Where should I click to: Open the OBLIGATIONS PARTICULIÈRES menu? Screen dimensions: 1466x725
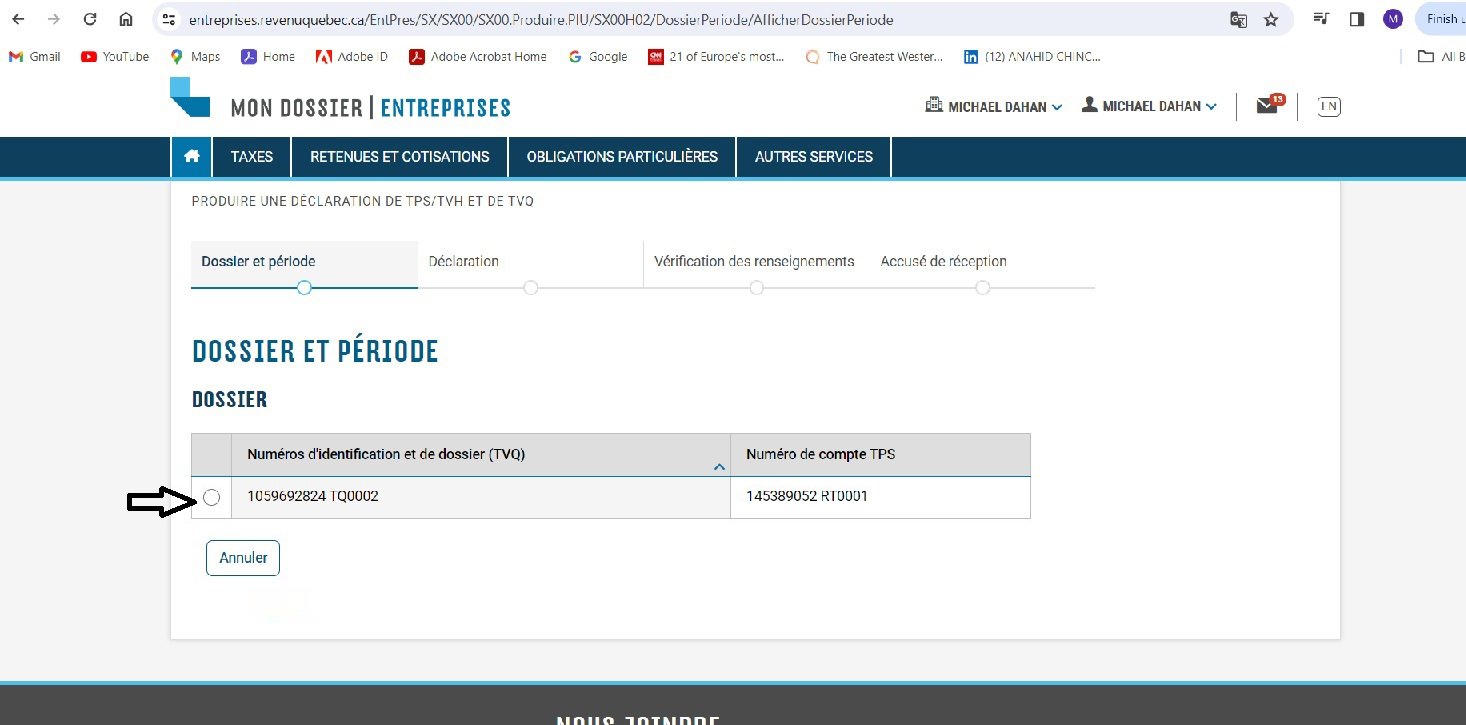(x=622, y=157)
